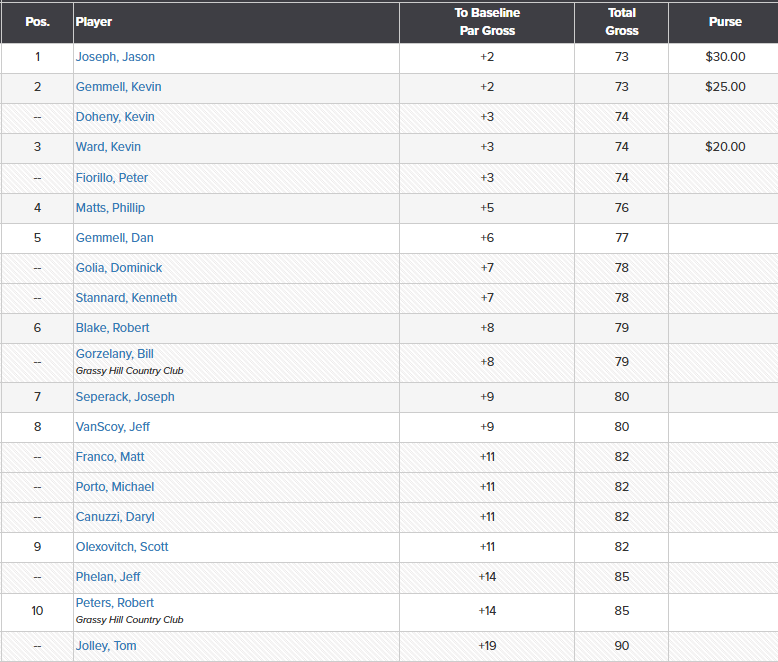Select Gorzelany, Bill player name
This screenshot has width=778, height=662.
115,354
